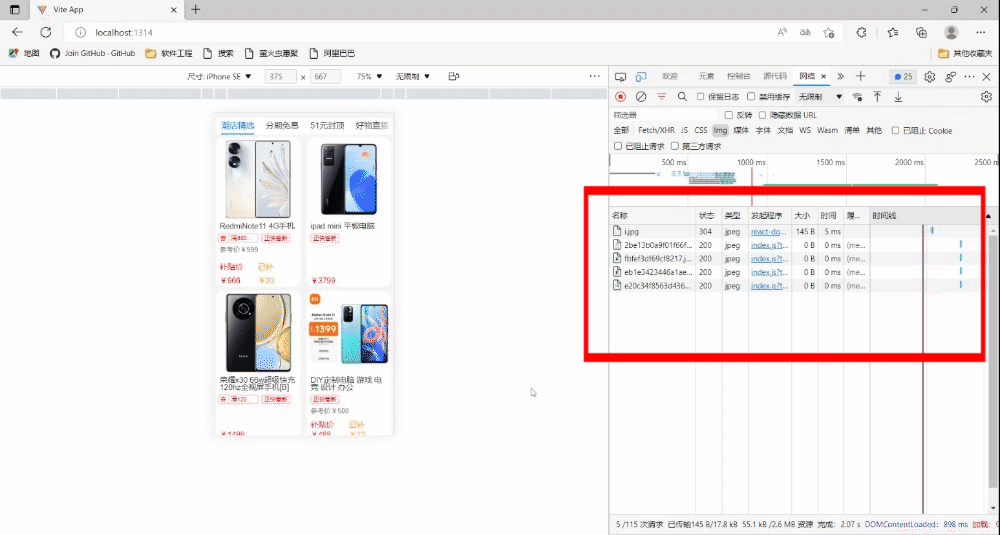Open the iPhone SE device dropdown
Viewport: 1000px width, 535px height.
(x=219, y=77)
